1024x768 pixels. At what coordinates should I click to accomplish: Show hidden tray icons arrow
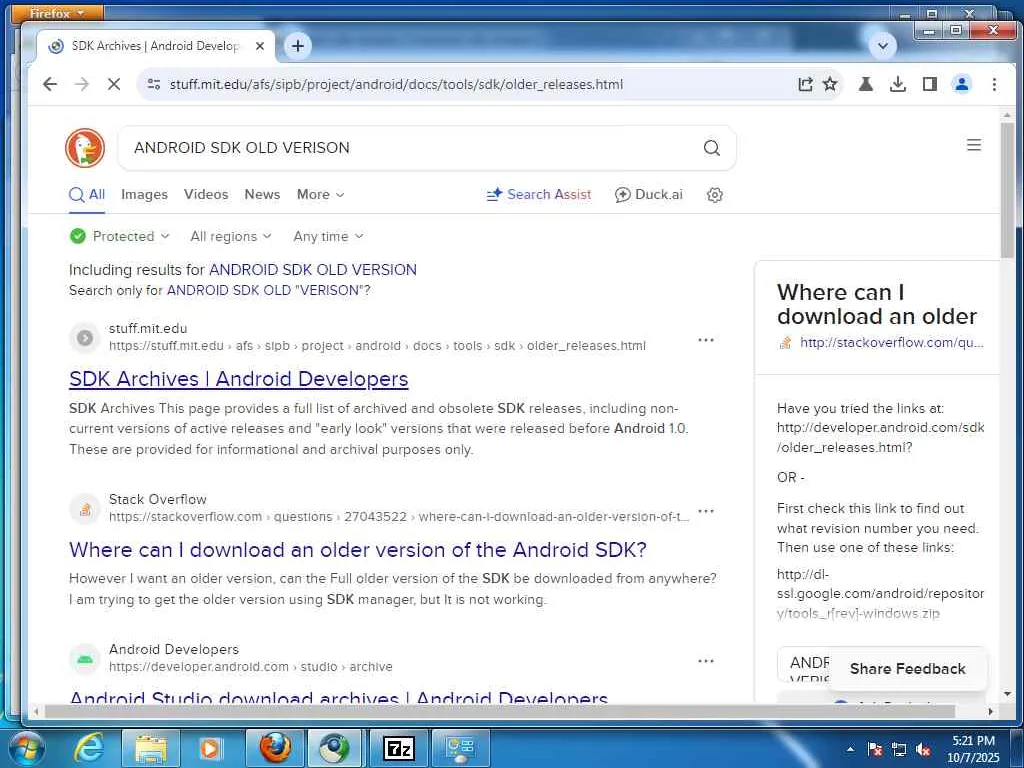(x=850, y=750)
